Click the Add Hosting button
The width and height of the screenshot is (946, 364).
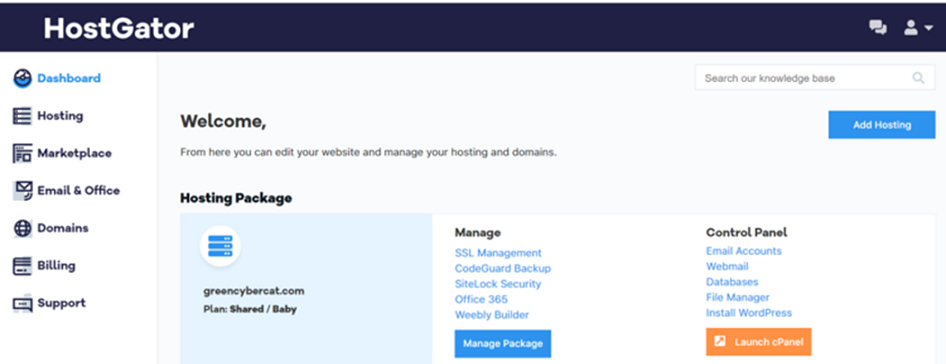coord(881,125)
